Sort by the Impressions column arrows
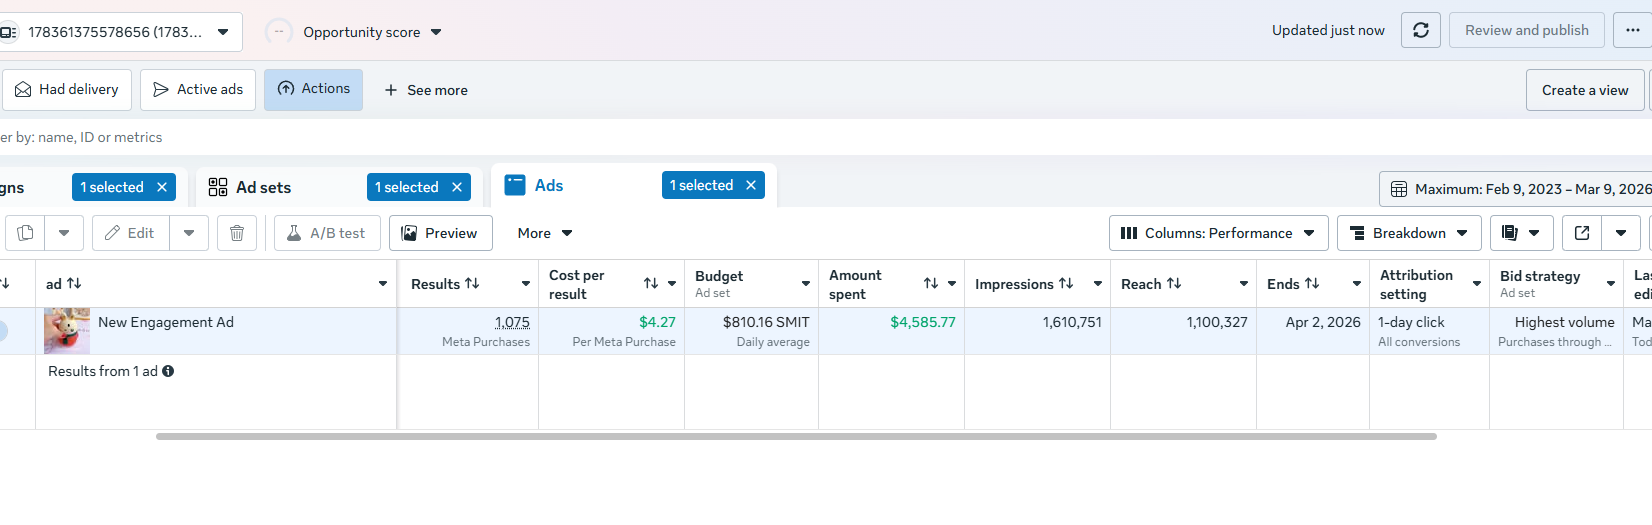1652x525 pixels. click(x=1066, y=284)
